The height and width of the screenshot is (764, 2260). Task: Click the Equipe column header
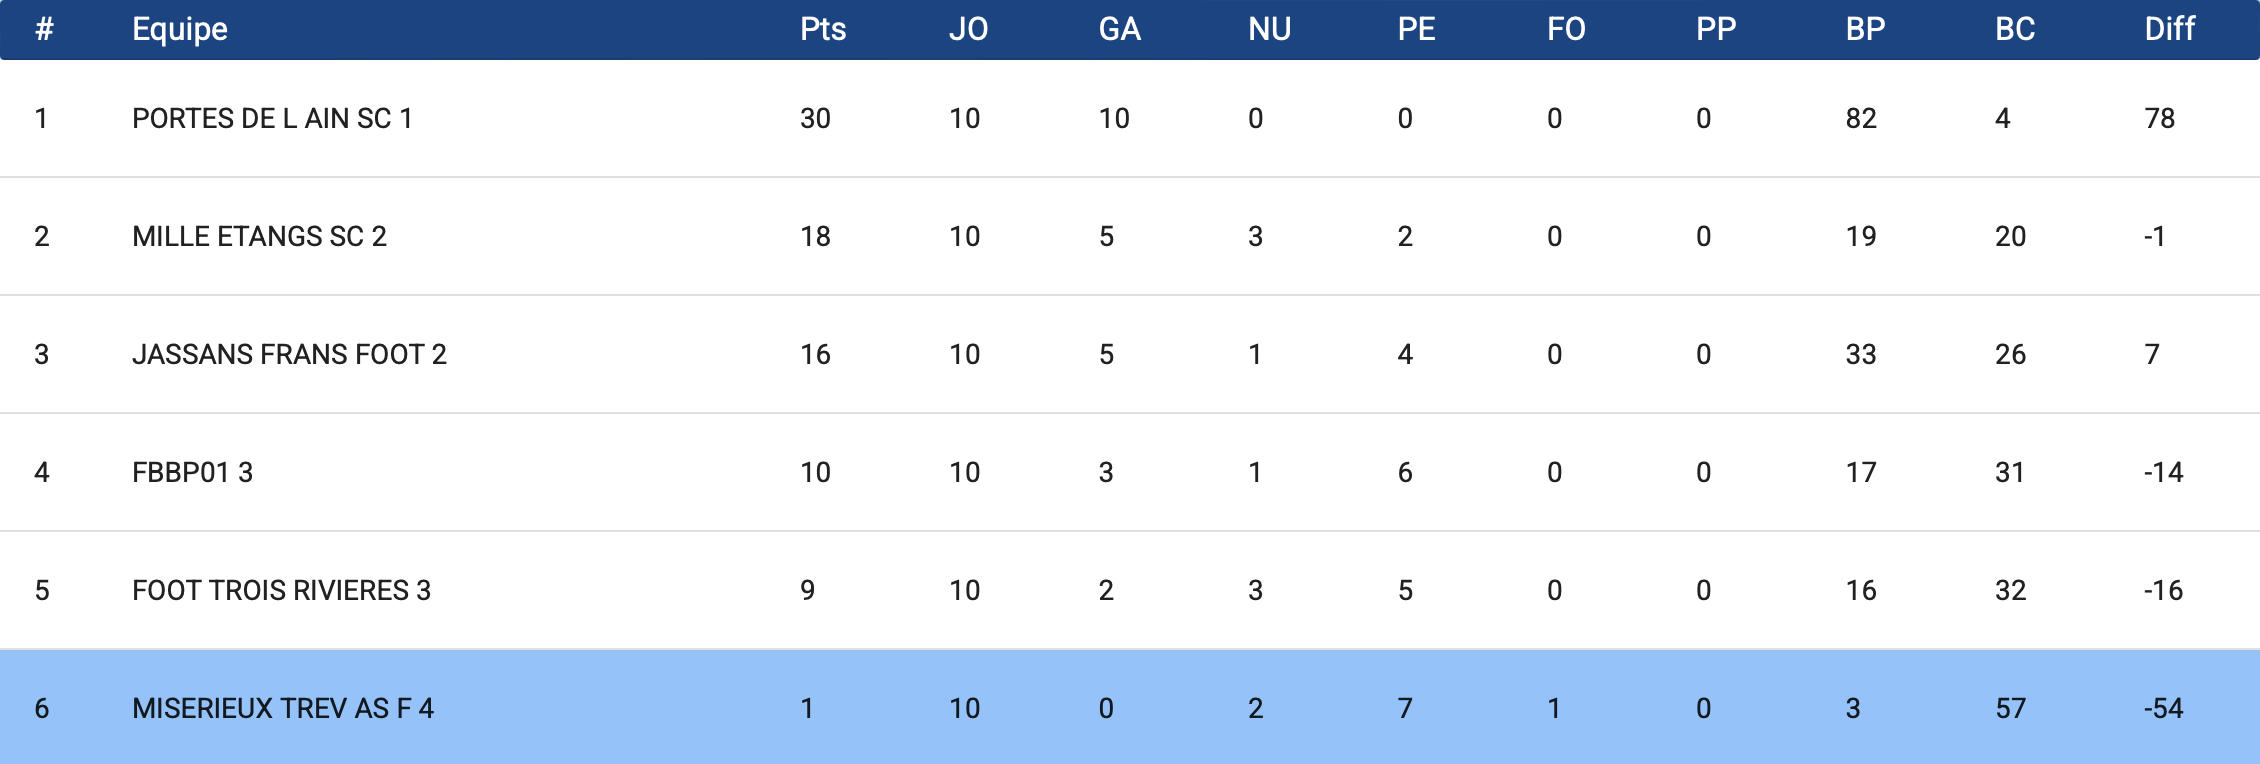click(180, 29)
